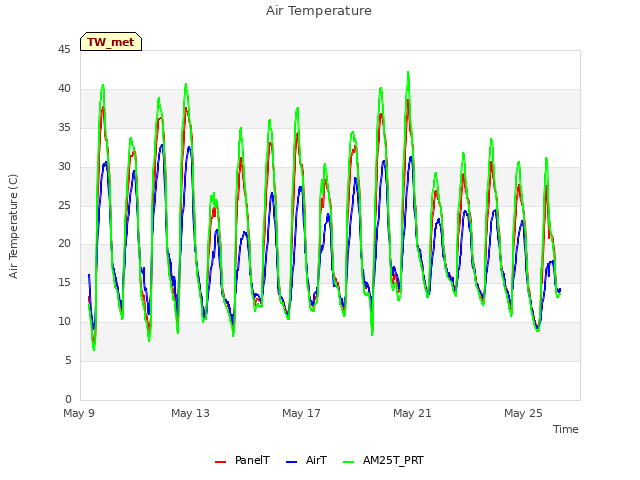The image size is (640, 480).
Task: Toggle the AirT legend entry
Action: (x=307, y=460)
